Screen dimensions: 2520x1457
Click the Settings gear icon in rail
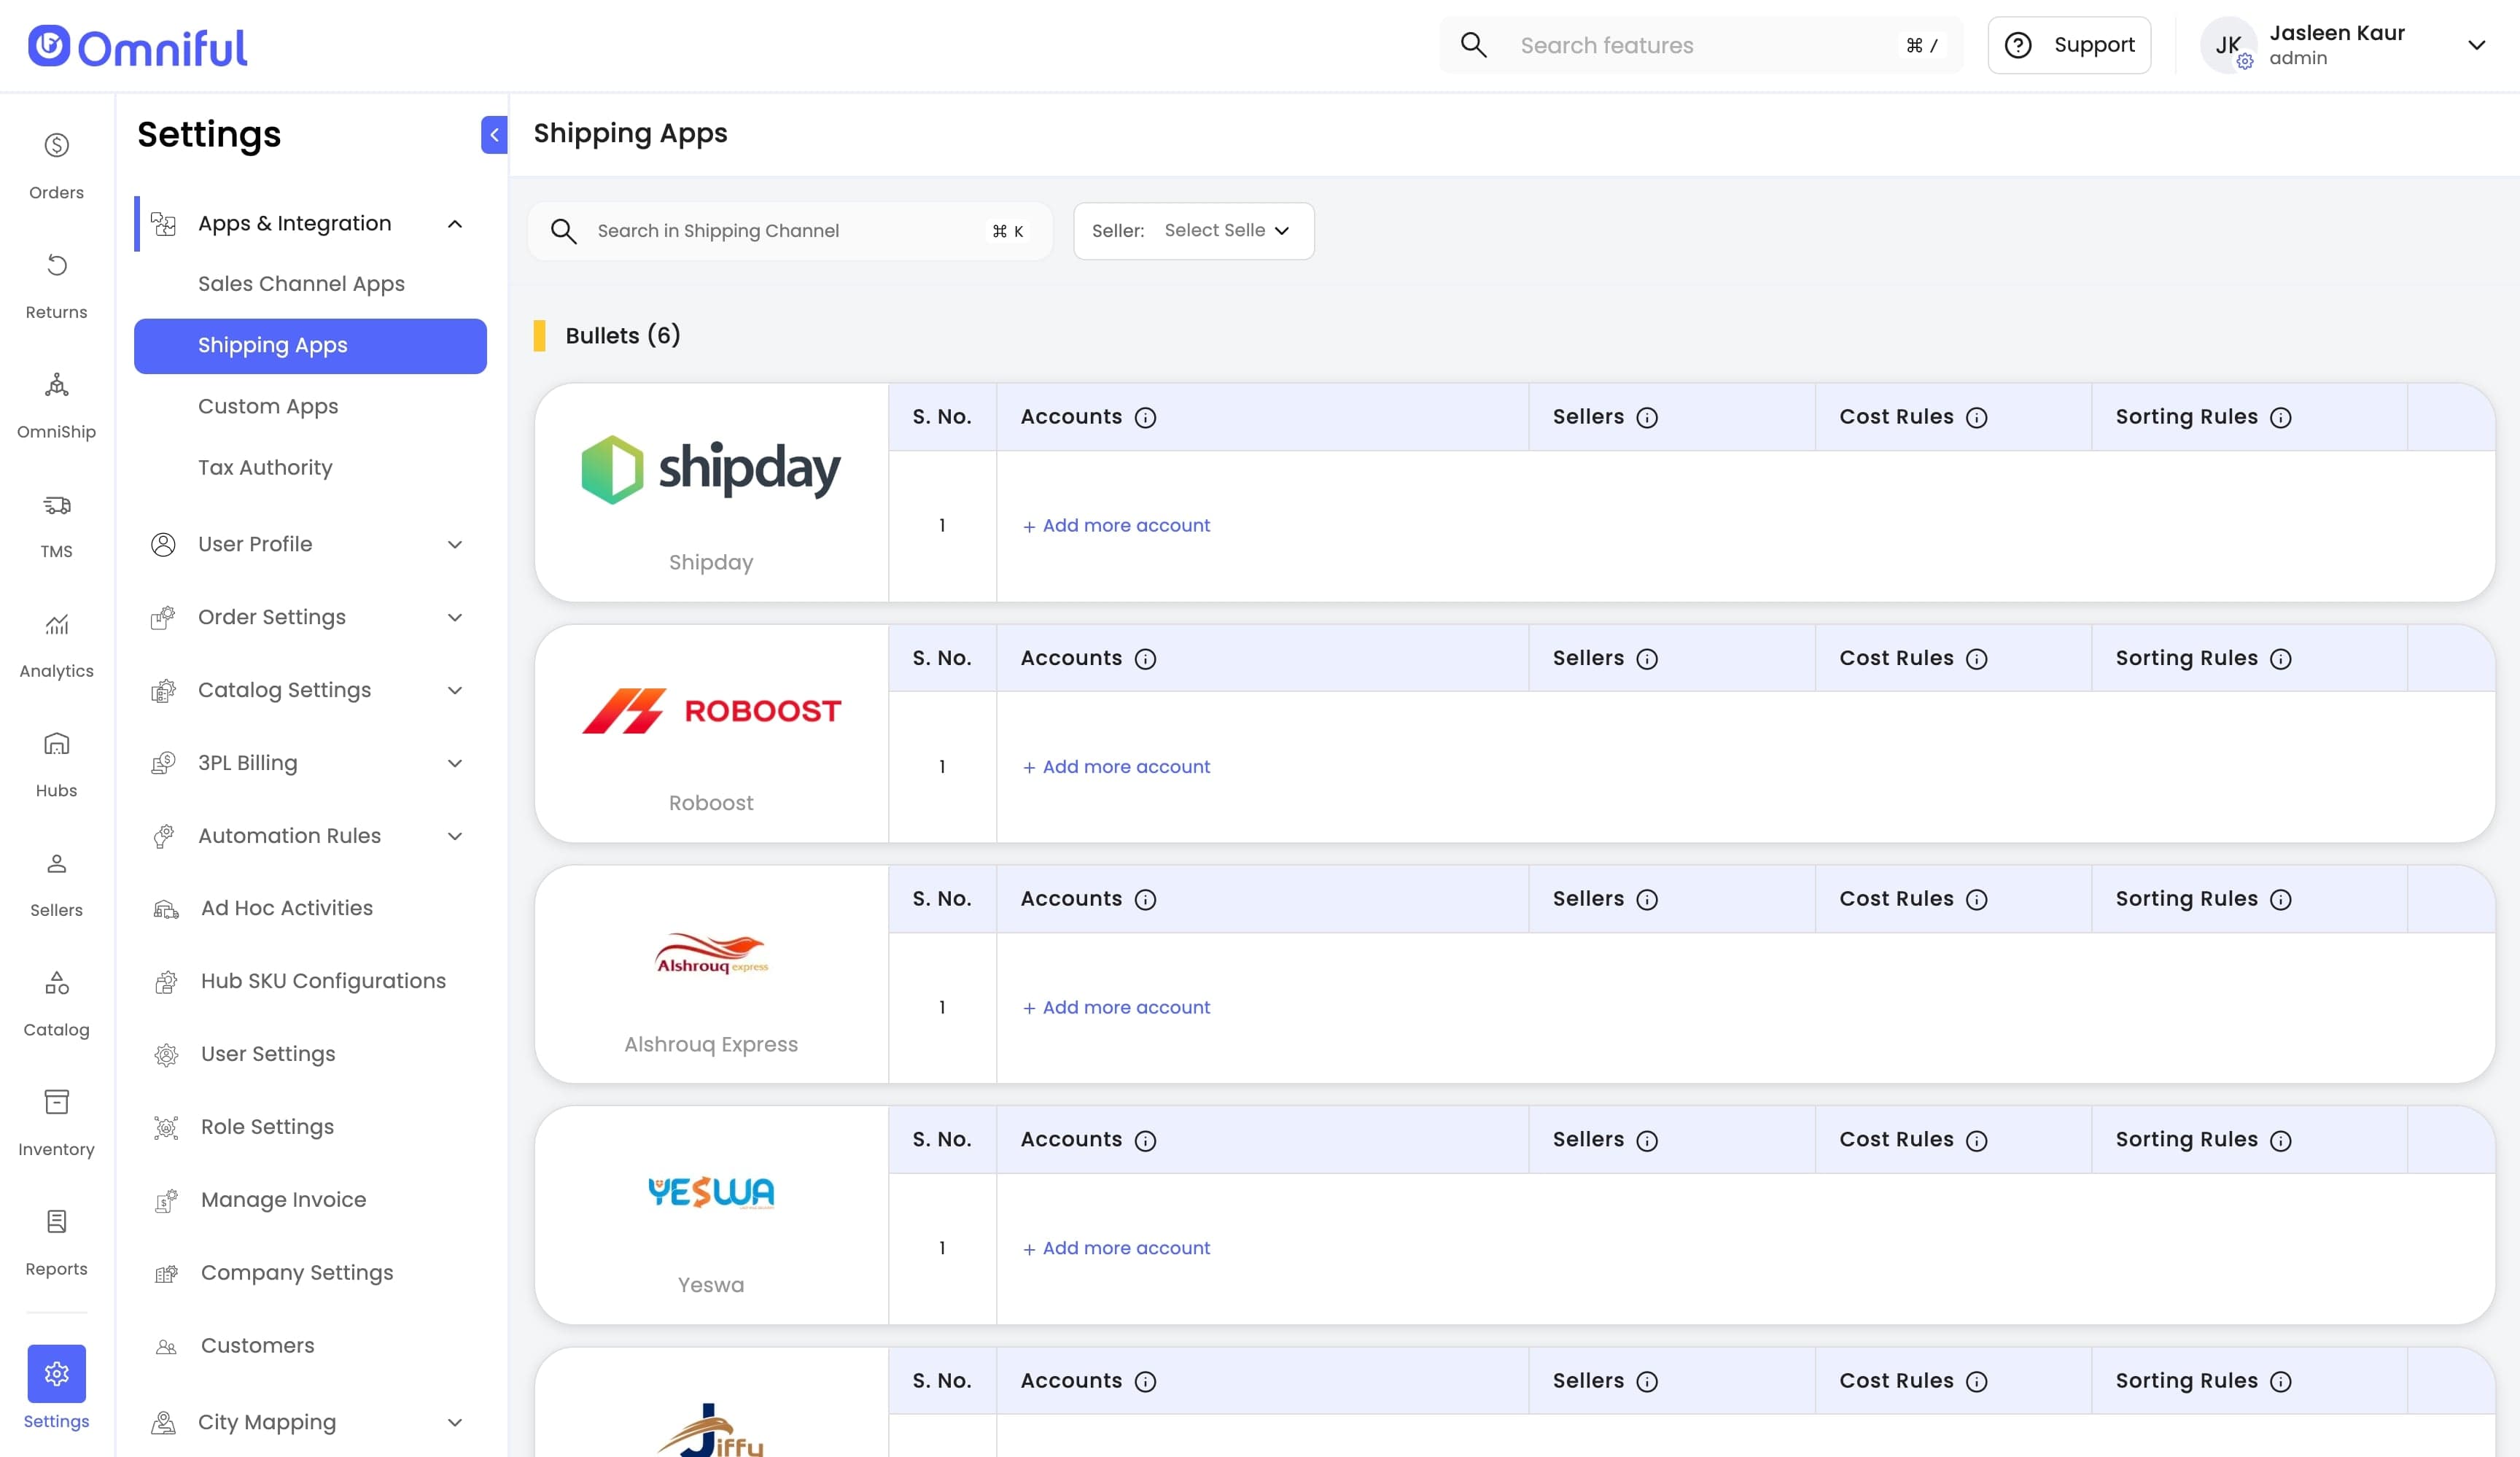(56, 1373)
